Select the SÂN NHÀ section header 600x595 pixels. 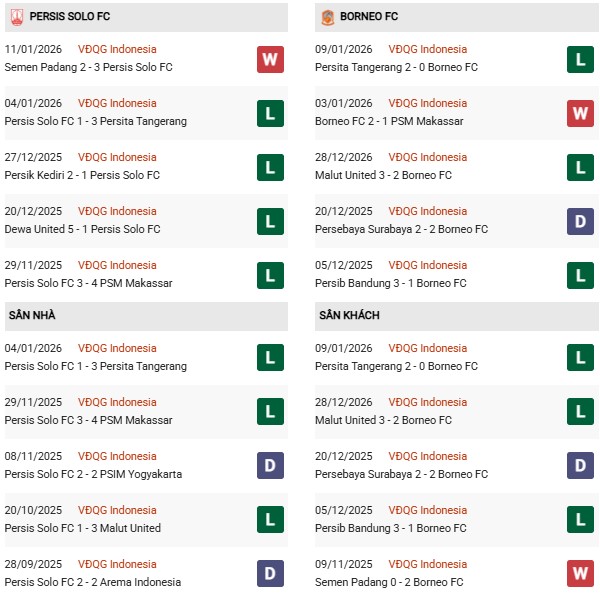click(30, 315)
